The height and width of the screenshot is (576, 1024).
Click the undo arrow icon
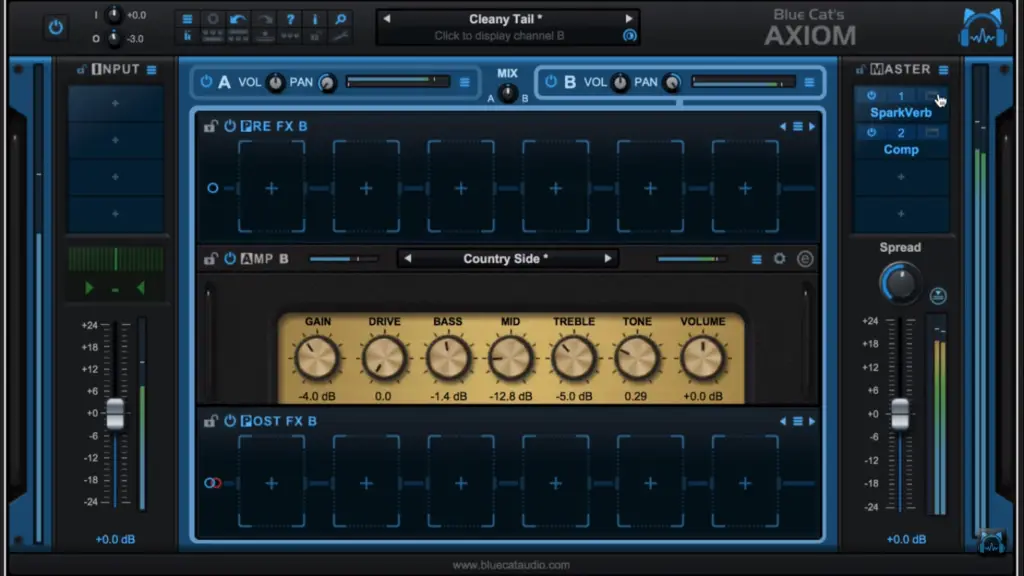point(238,19)
